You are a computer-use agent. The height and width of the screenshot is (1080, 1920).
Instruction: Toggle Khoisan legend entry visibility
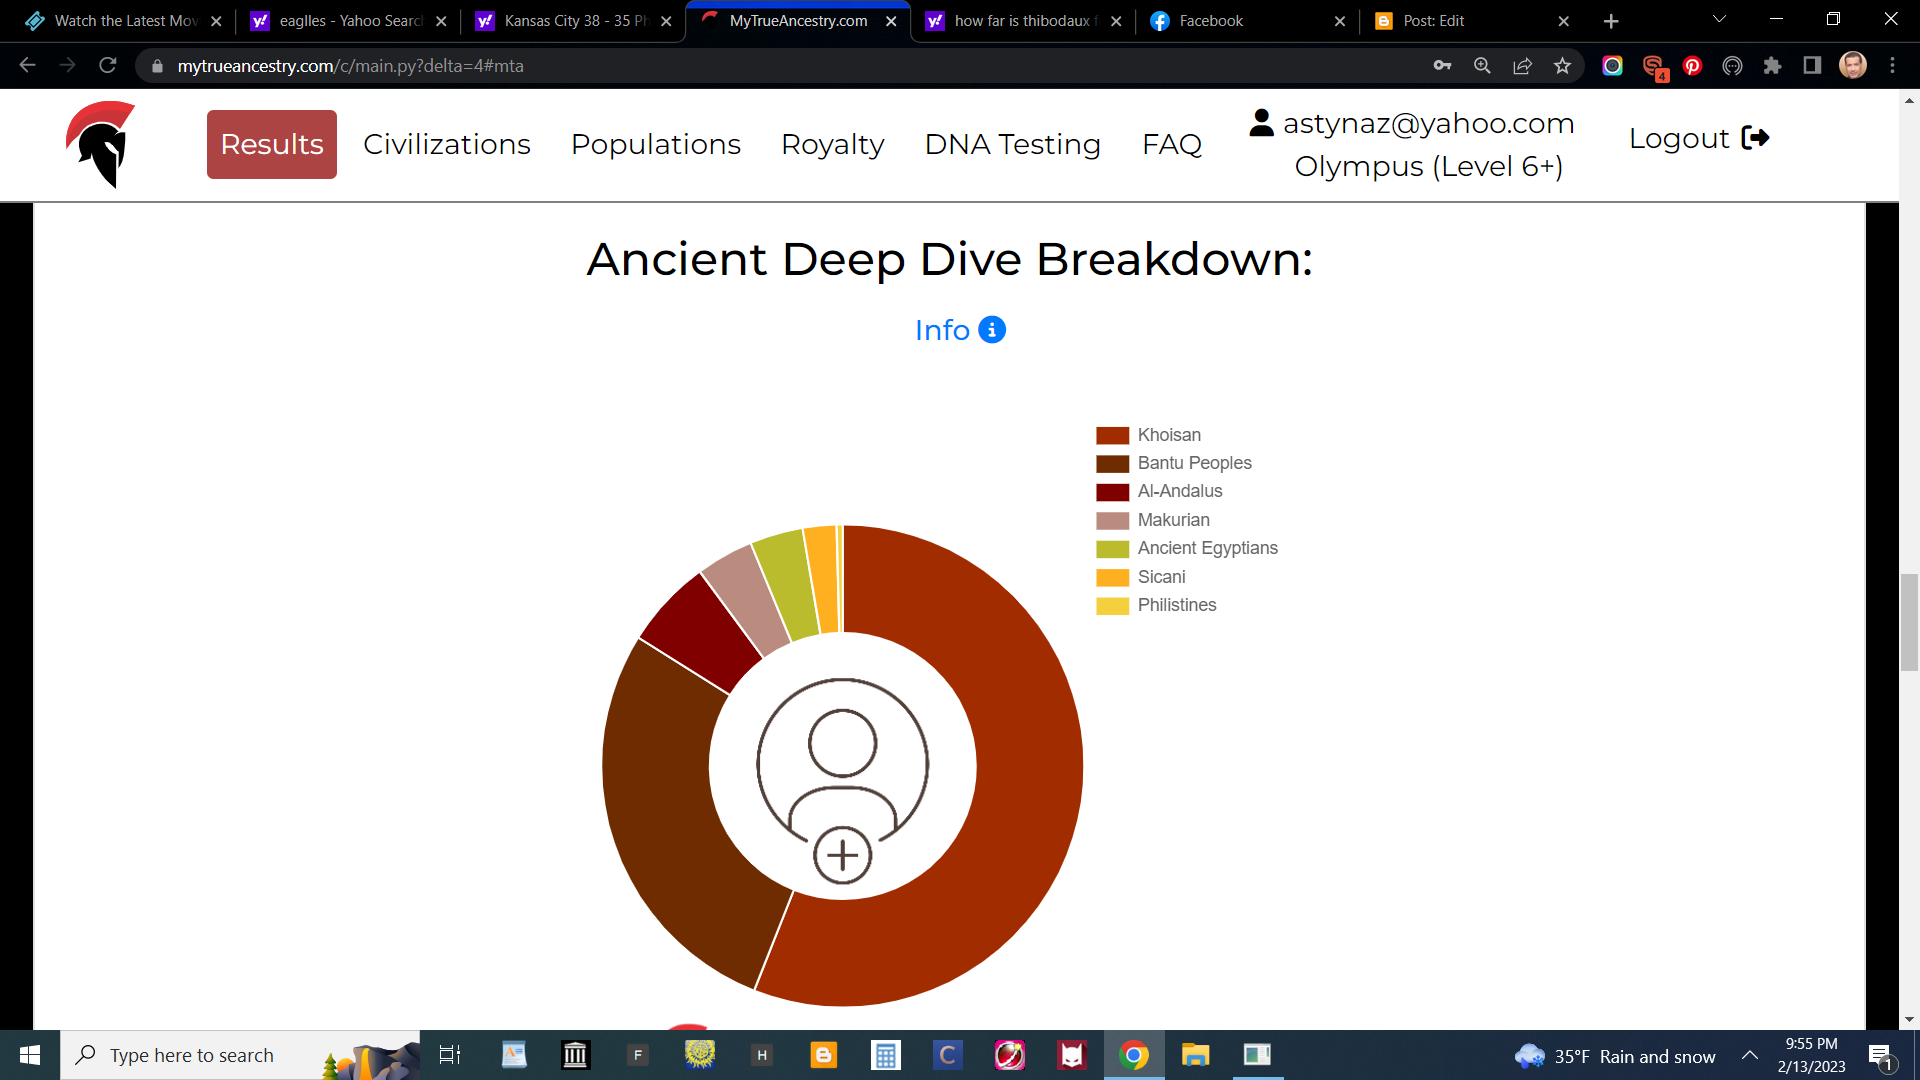pos(1168,435)
